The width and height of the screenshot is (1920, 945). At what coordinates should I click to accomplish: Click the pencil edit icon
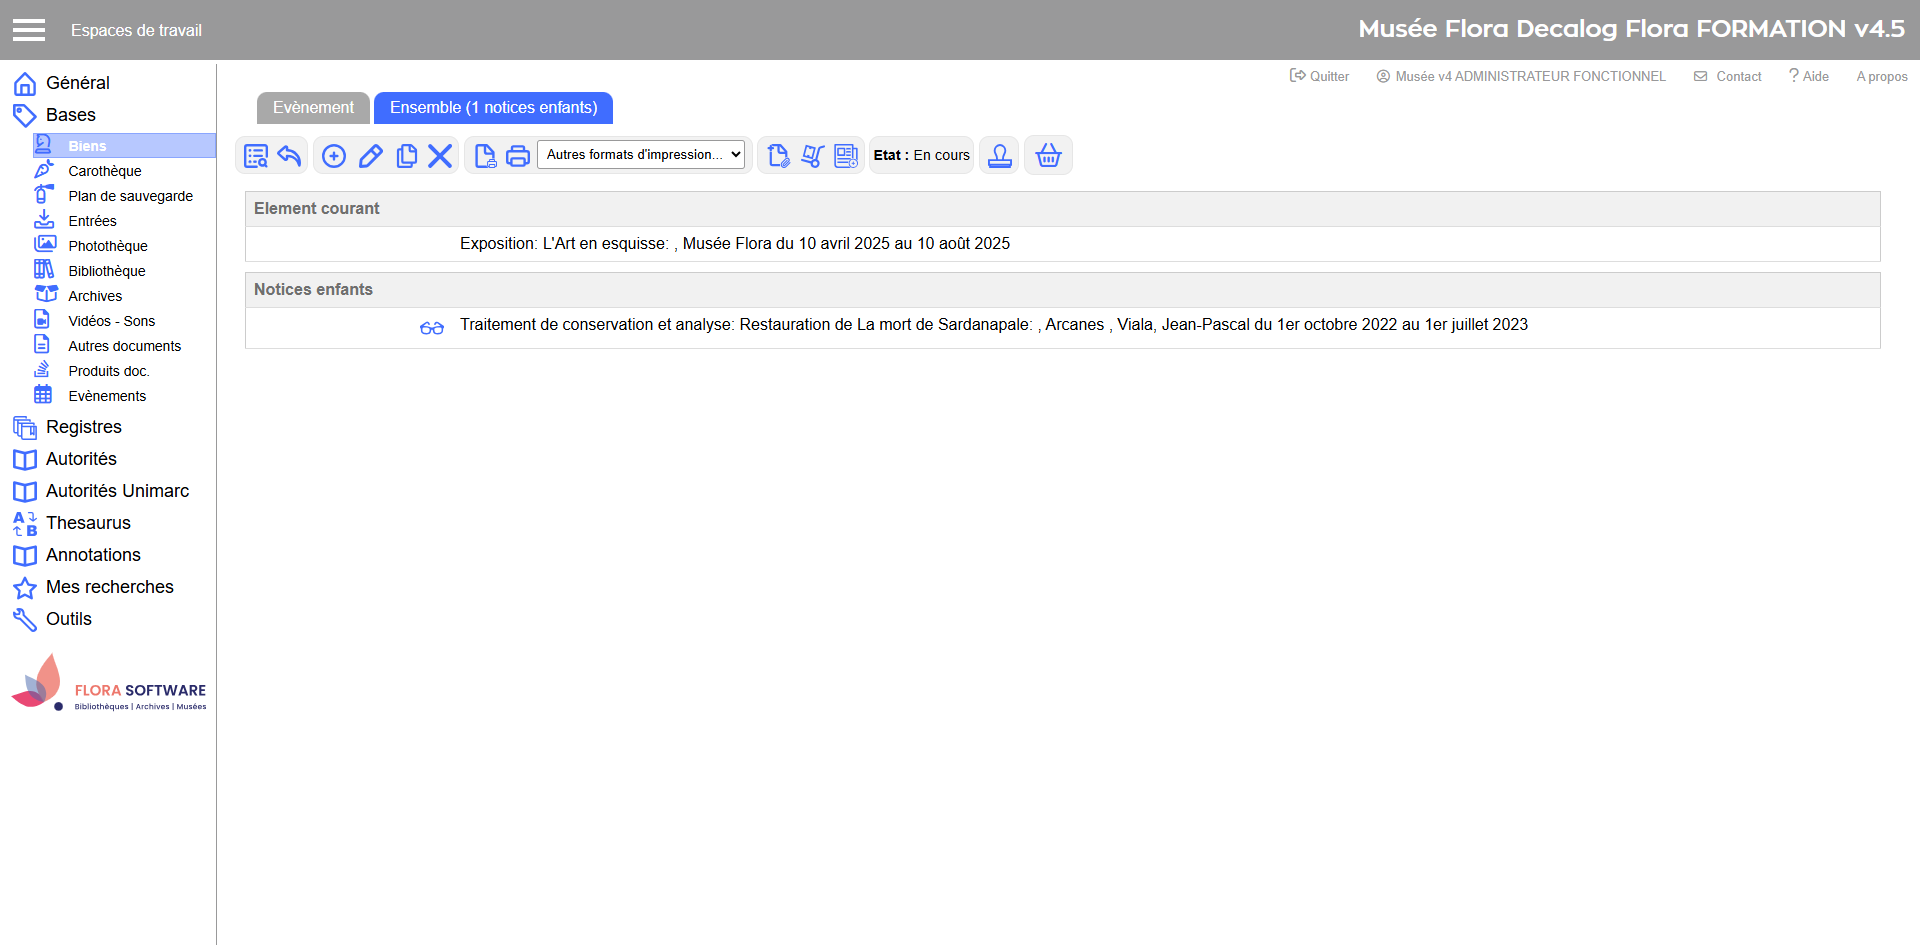tap(370, 156)
